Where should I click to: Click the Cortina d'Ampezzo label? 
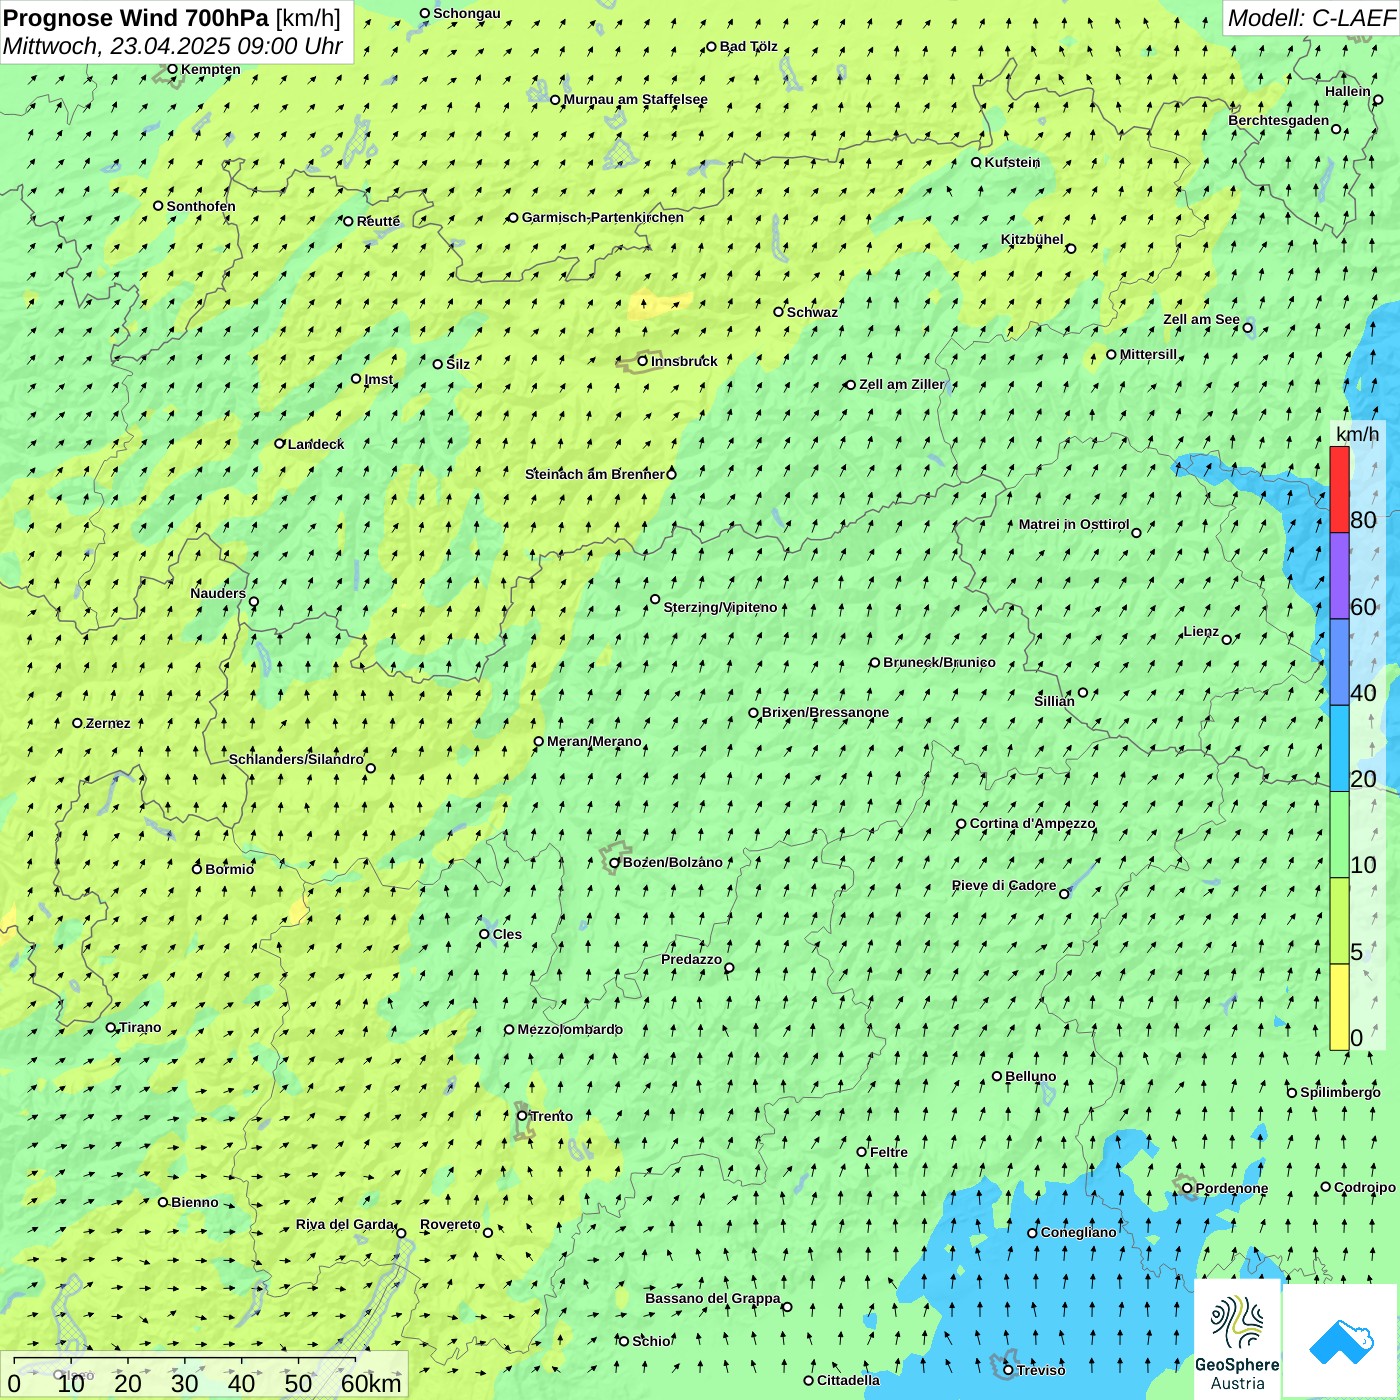coord(1033,823)
